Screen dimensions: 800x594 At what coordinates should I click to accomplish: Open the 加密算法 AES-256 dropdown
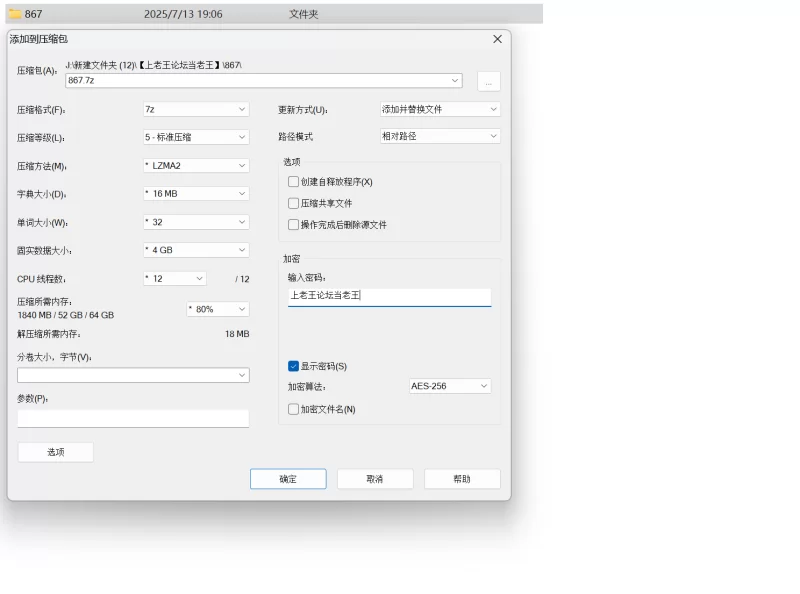point(450,386)
